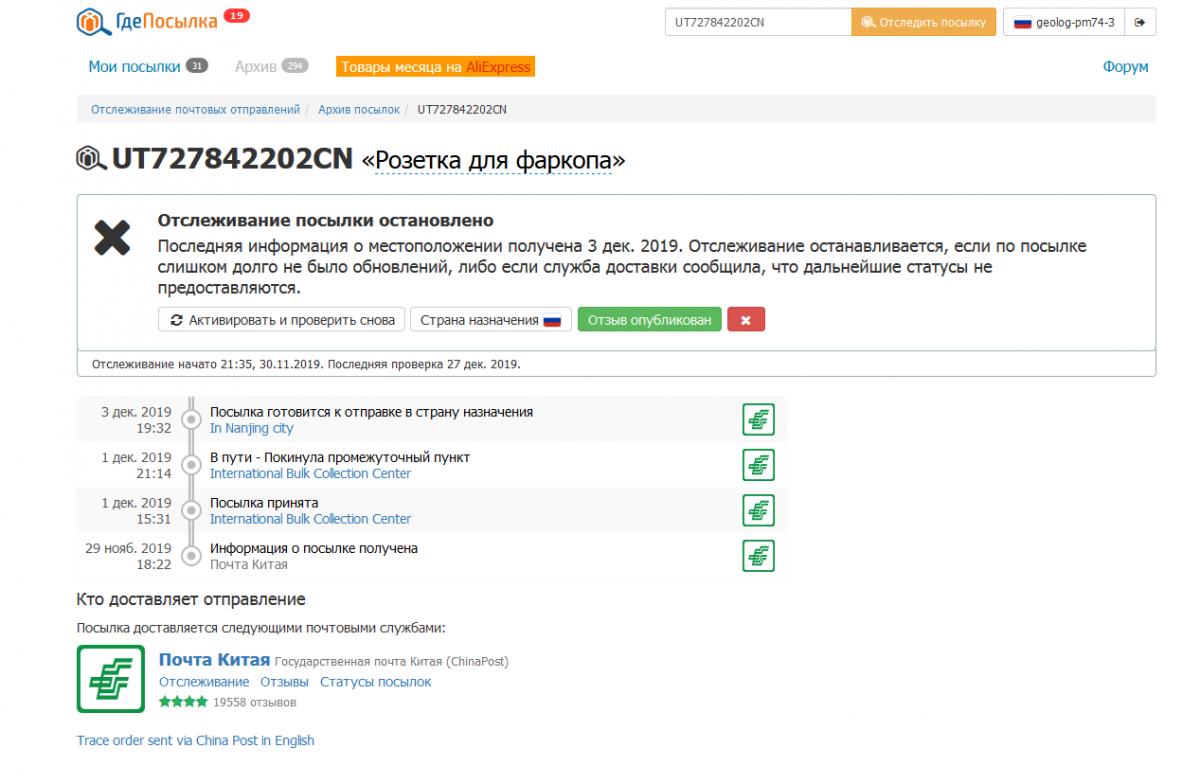1200x784 pixels.
Task: Click the green Отзыв опубликован button
Action: 649,320
